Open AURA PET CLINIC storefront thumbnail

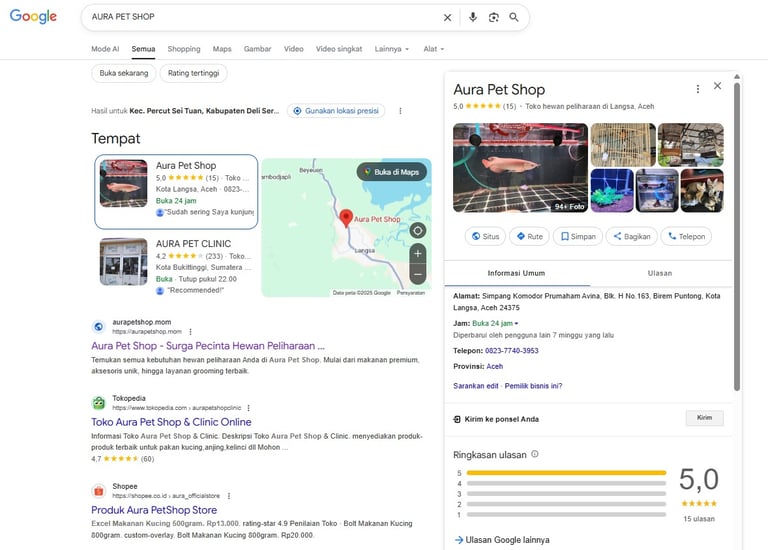coord(123,262)
